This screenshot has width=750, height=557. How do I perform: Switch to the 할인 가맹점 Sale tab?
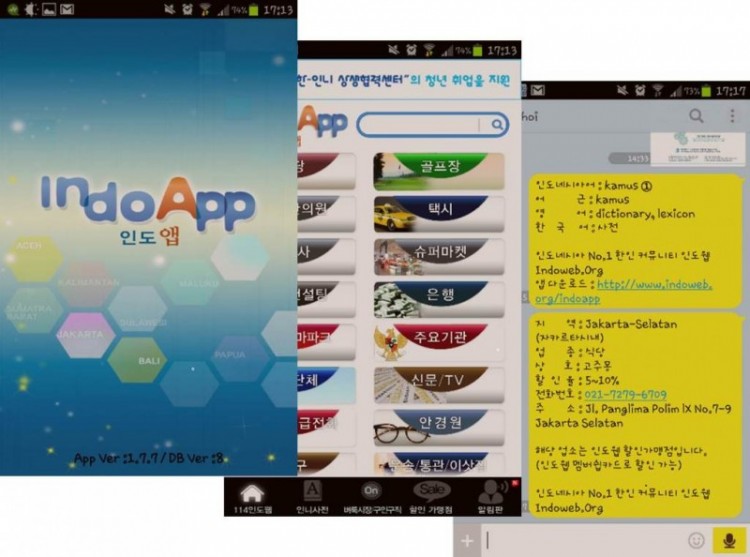coord(431,498)
